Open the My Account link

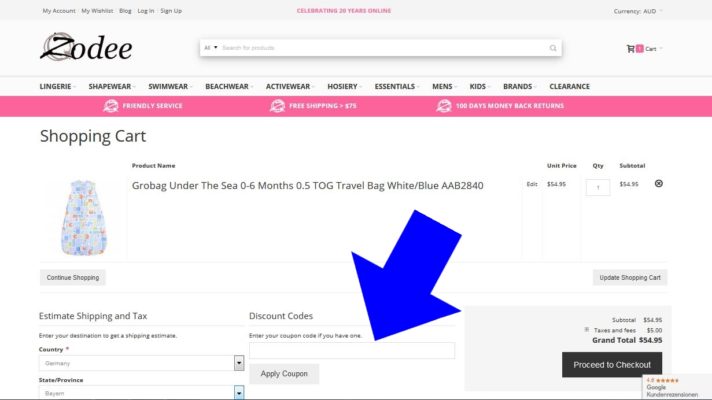(59, 11)
